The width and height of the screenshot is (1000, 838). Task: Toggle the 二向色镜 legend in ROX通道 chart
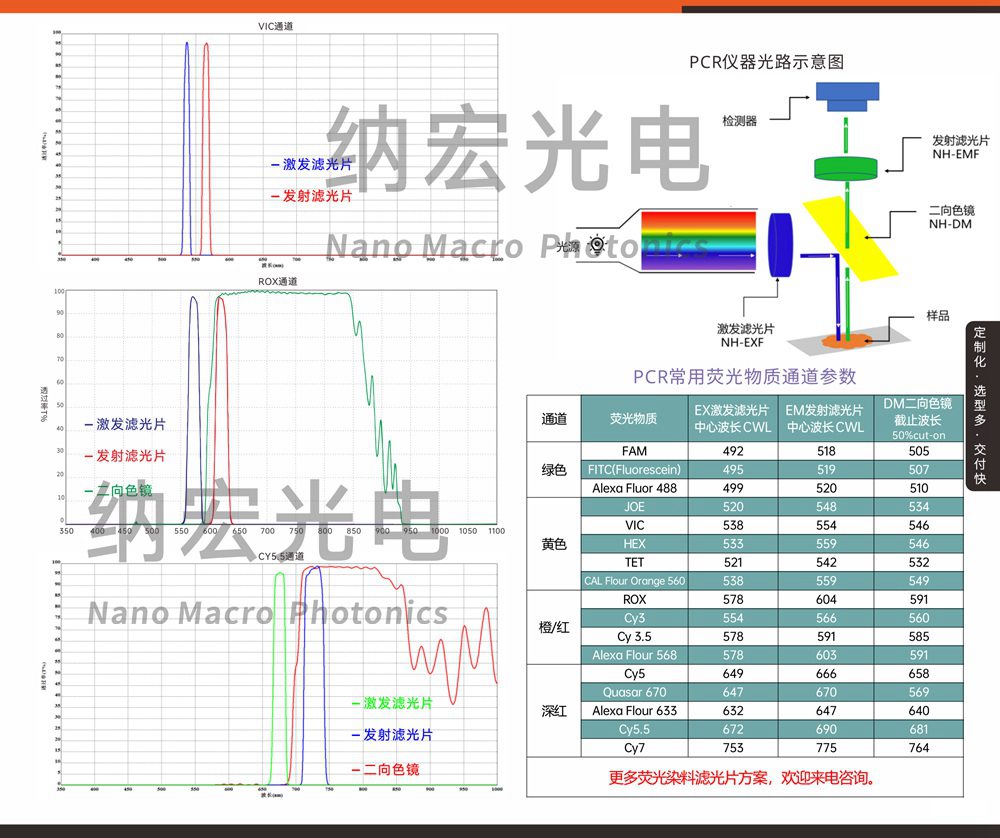[117, 488]
